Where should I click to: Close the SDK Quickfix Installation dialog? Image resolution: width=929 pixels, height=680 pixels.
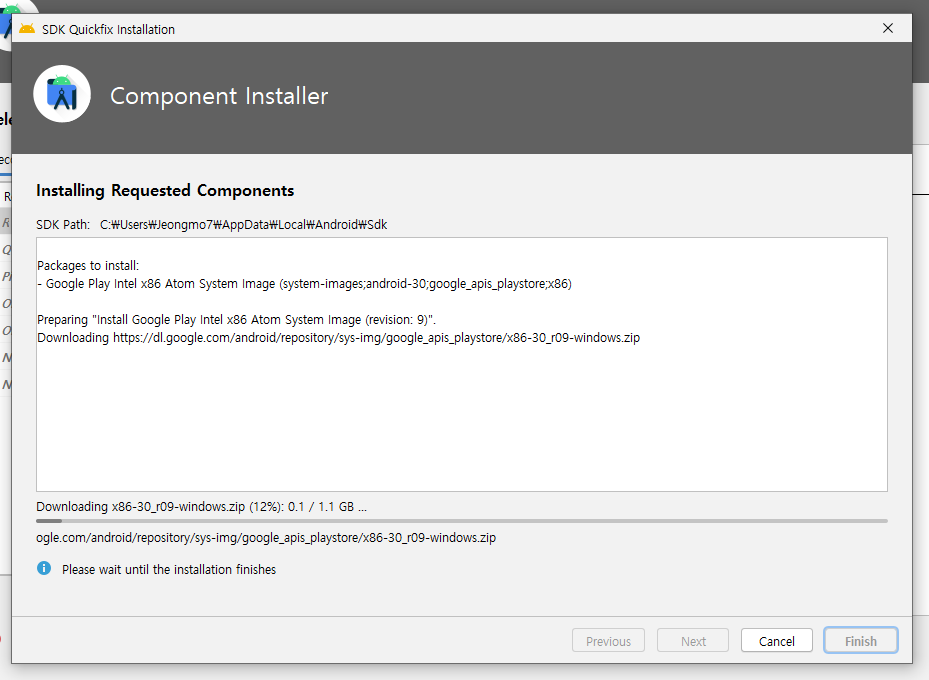[888, 28]
